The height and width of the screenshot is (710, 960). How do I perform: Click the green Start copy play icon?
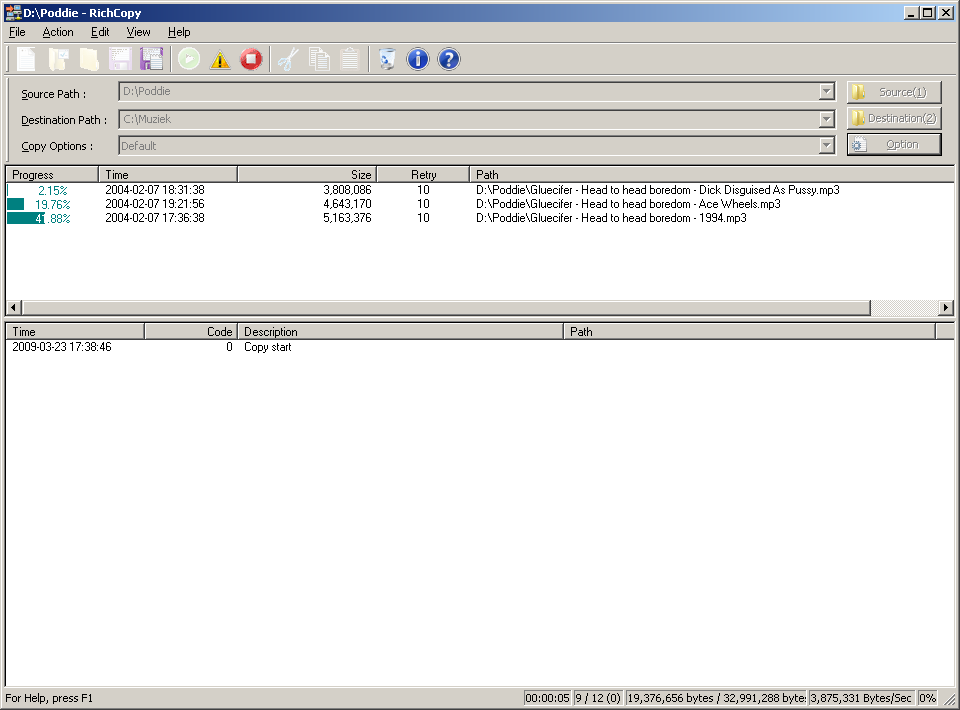click(189, 59)
